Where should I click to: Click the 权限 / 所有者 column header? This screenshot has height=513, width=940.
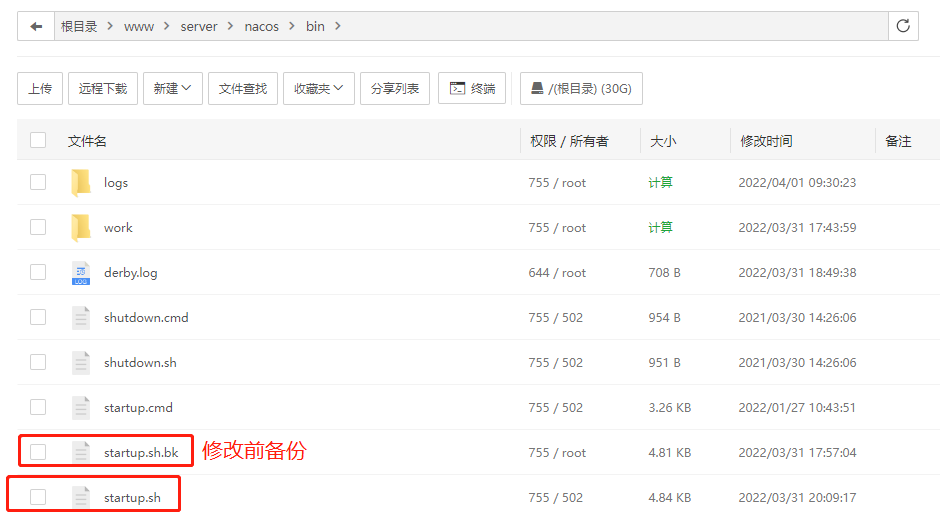(569, 141)
